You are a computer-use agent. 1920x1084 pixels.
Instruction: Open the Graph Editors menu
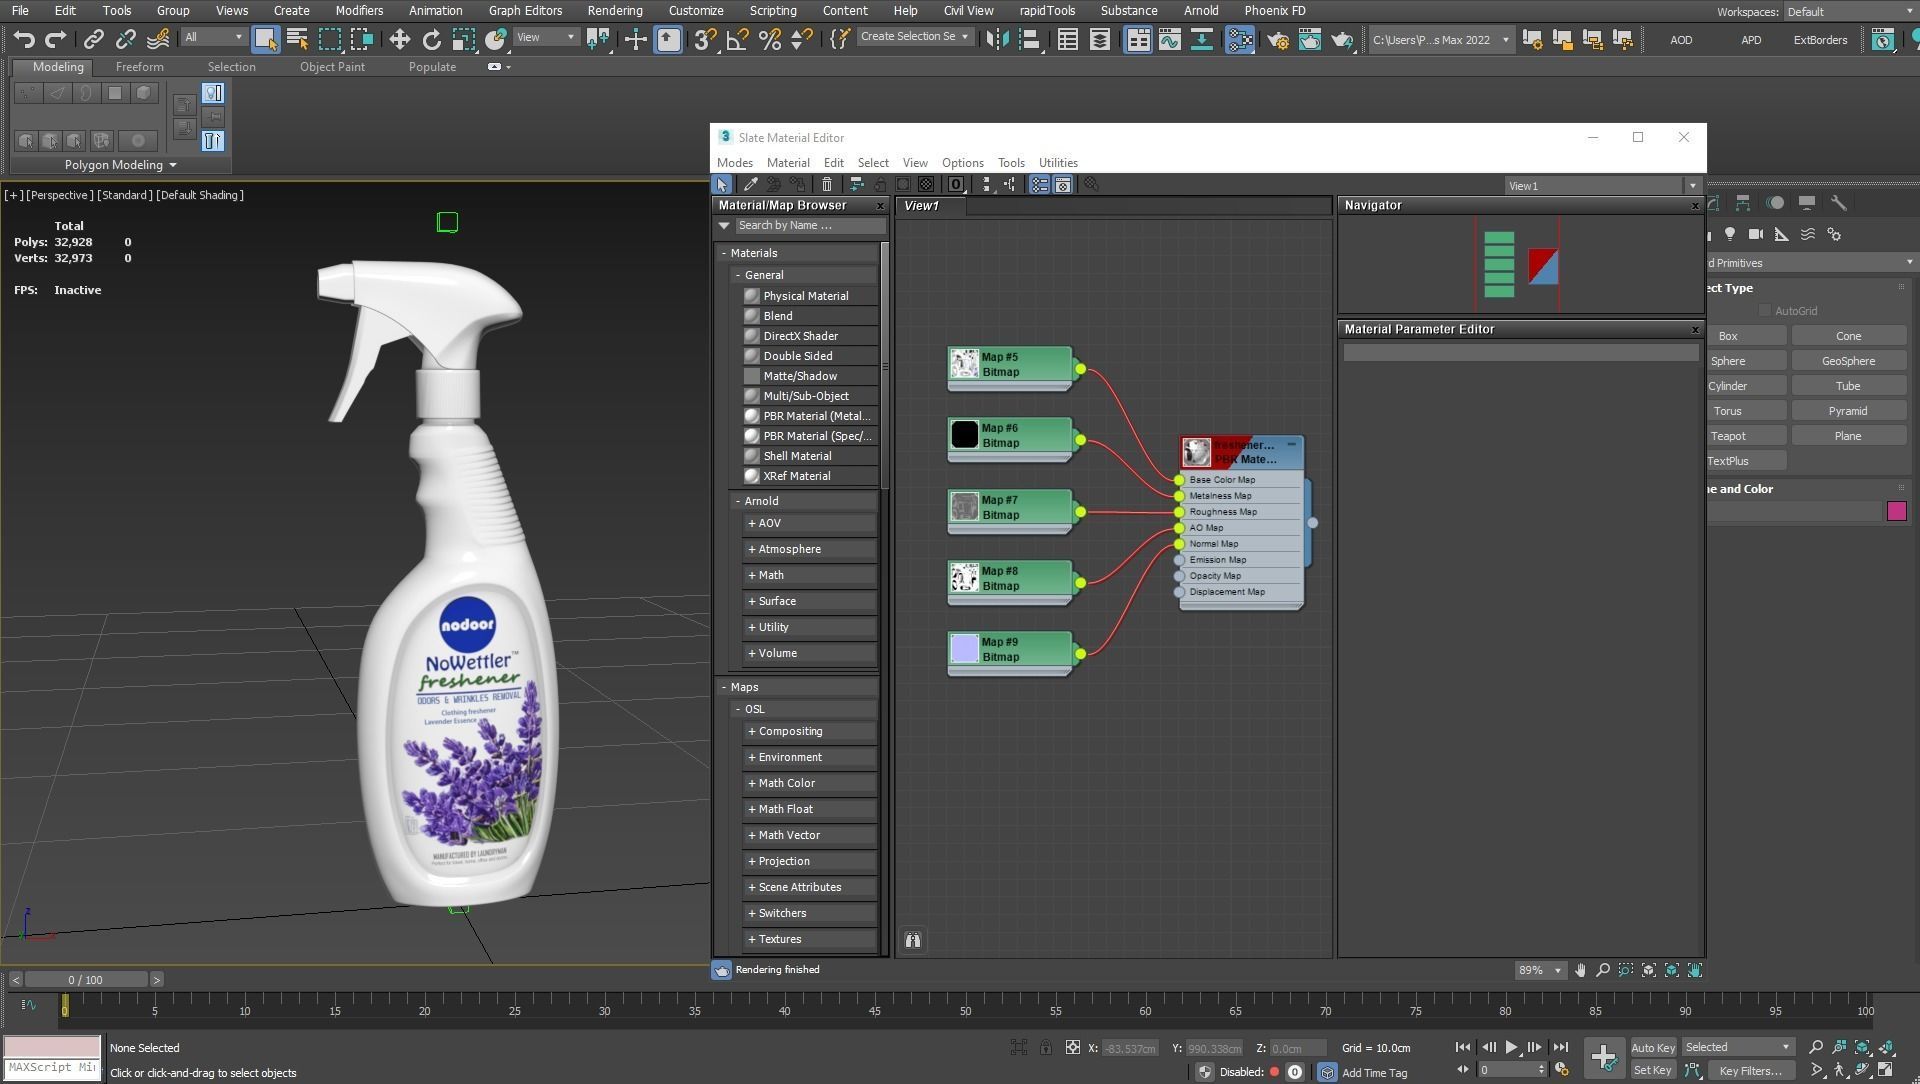point(525,10)
